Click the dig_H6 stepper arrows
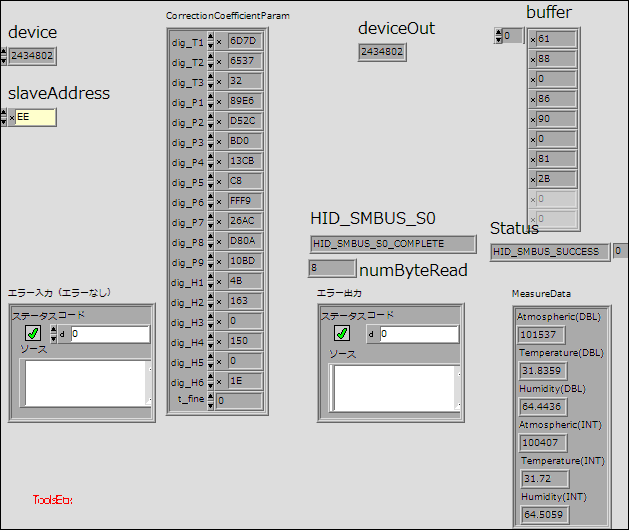Image resolution: width=629 pixels, height=530 pixels. [x=211, y=382]
